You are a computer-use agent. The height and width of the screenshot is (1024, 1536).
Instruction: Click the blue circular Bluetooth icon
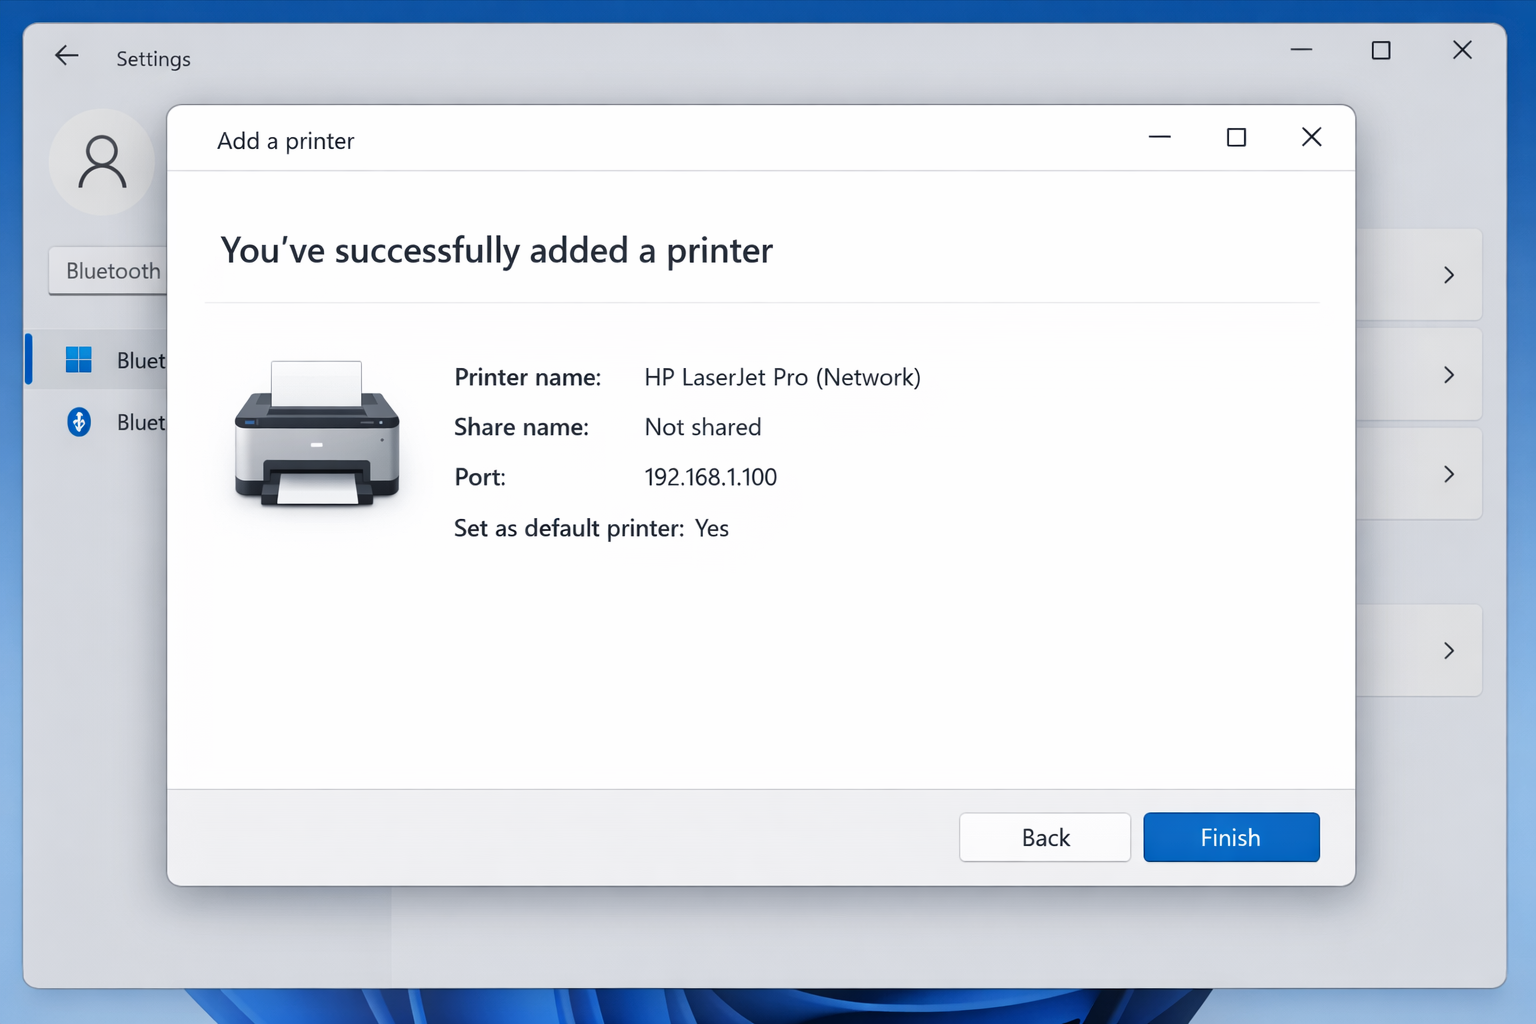coord(78,422)
